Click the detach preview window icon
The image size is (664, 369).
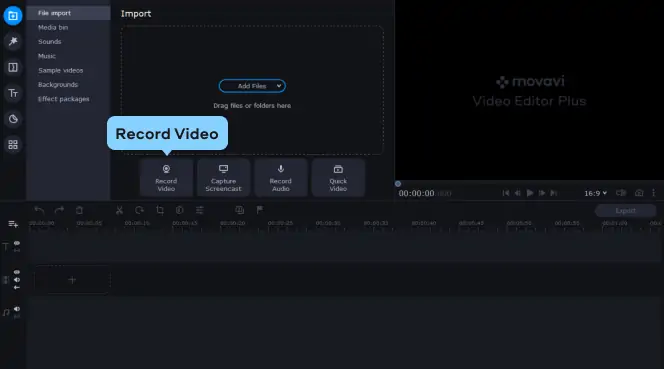point(621,193)
